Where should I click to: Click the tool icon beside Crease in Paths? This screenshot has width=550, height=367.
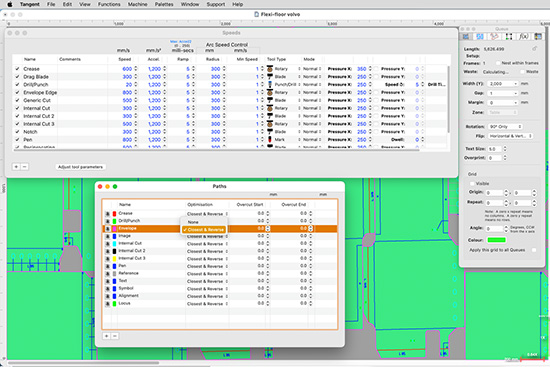[x=107, y=214]
